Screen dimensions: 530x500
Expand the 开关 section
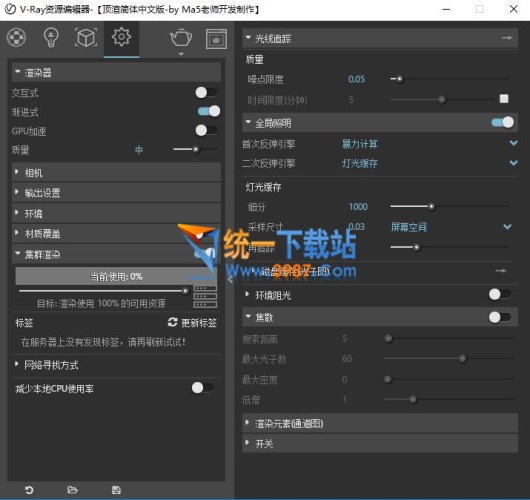[x=380, y=444]
